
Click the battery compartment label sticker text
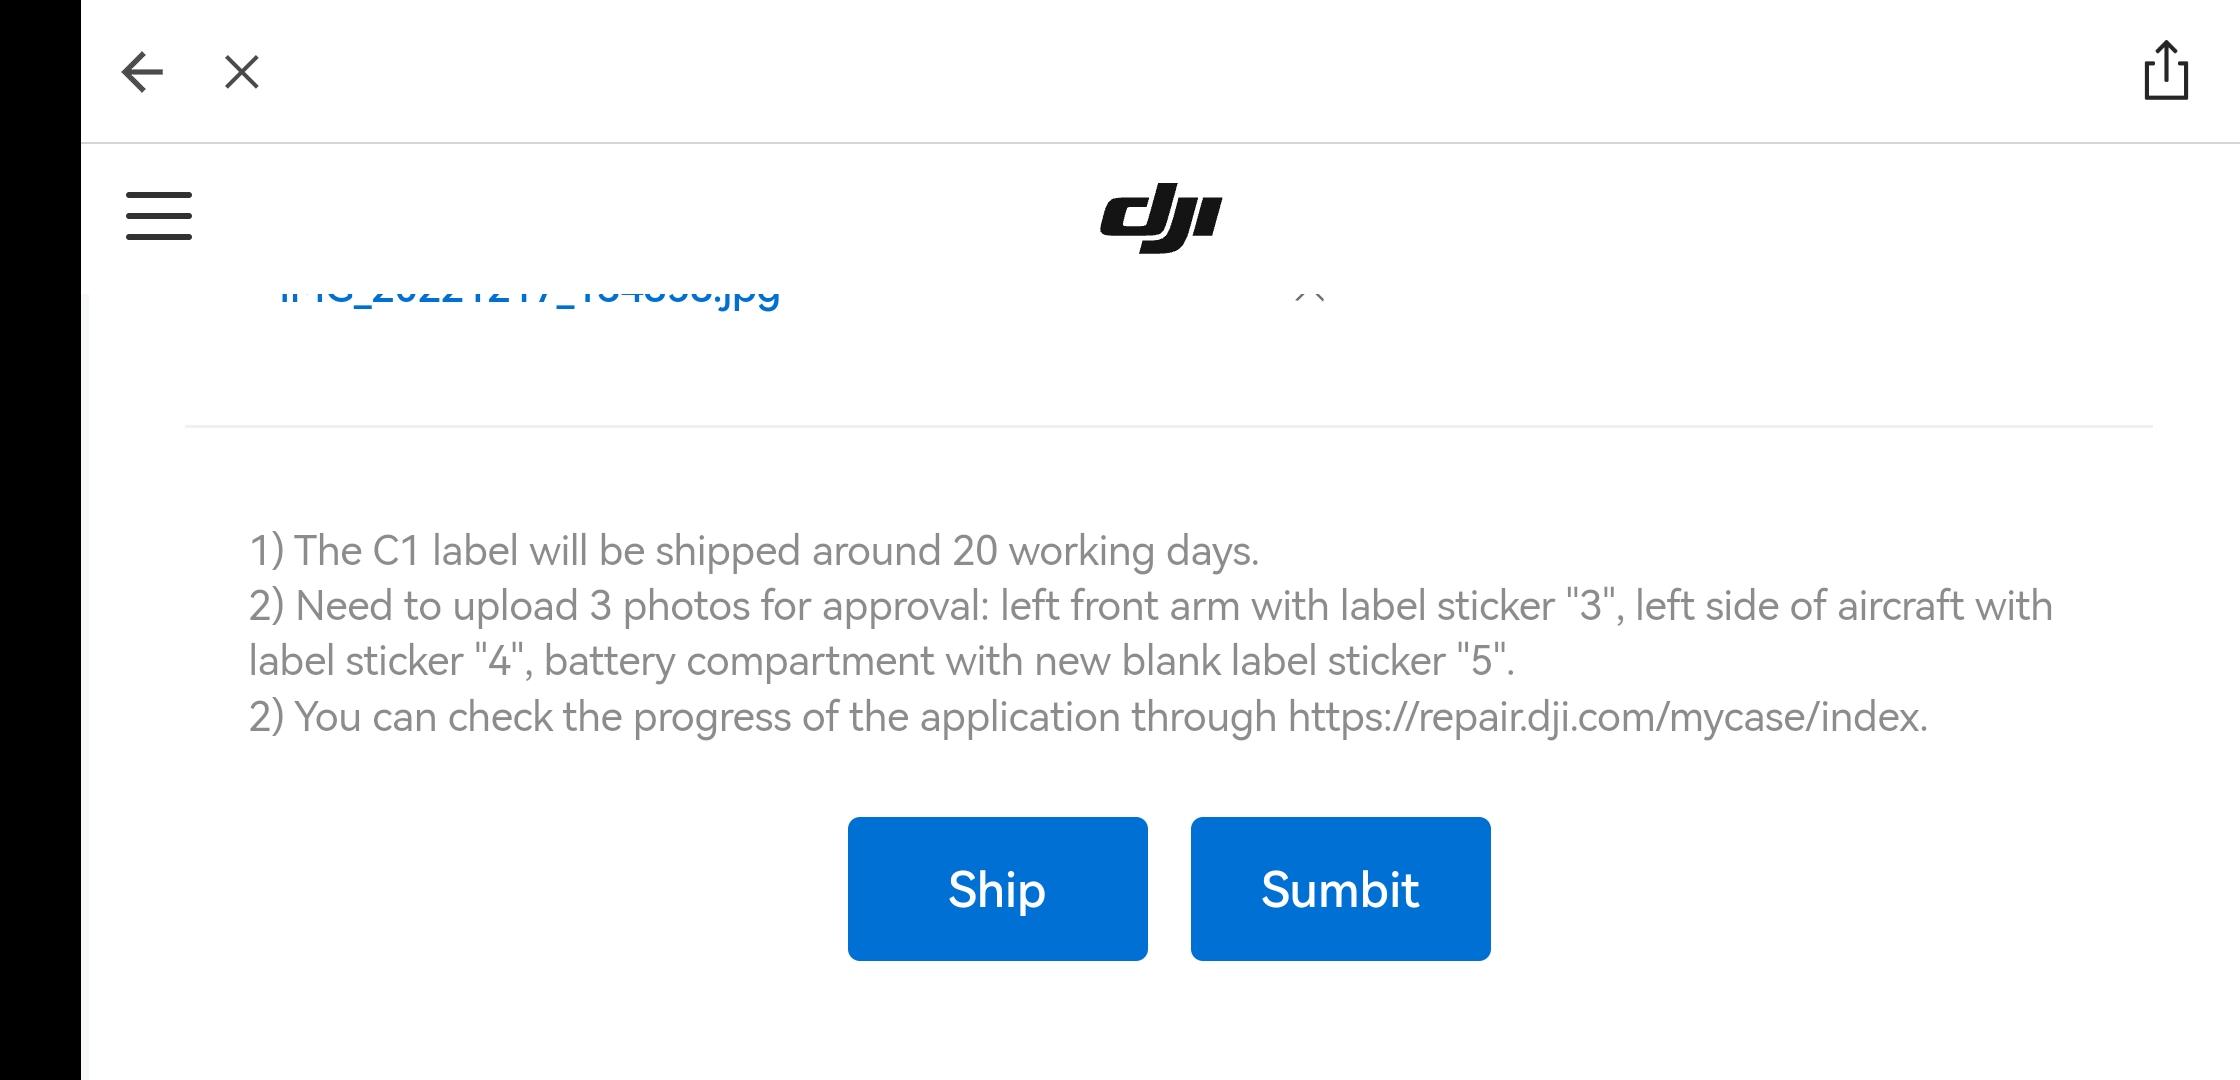(1029, 661)
